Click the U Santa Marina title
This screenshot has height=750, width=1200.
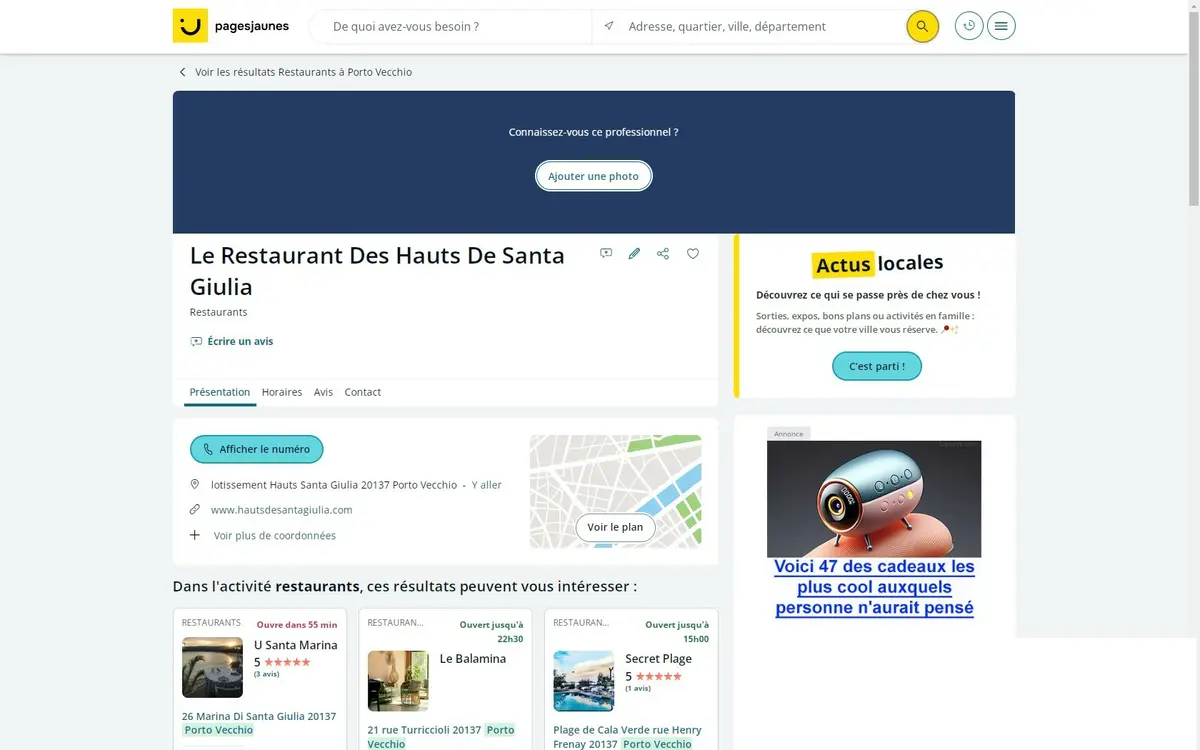click(x=296, y=645)
